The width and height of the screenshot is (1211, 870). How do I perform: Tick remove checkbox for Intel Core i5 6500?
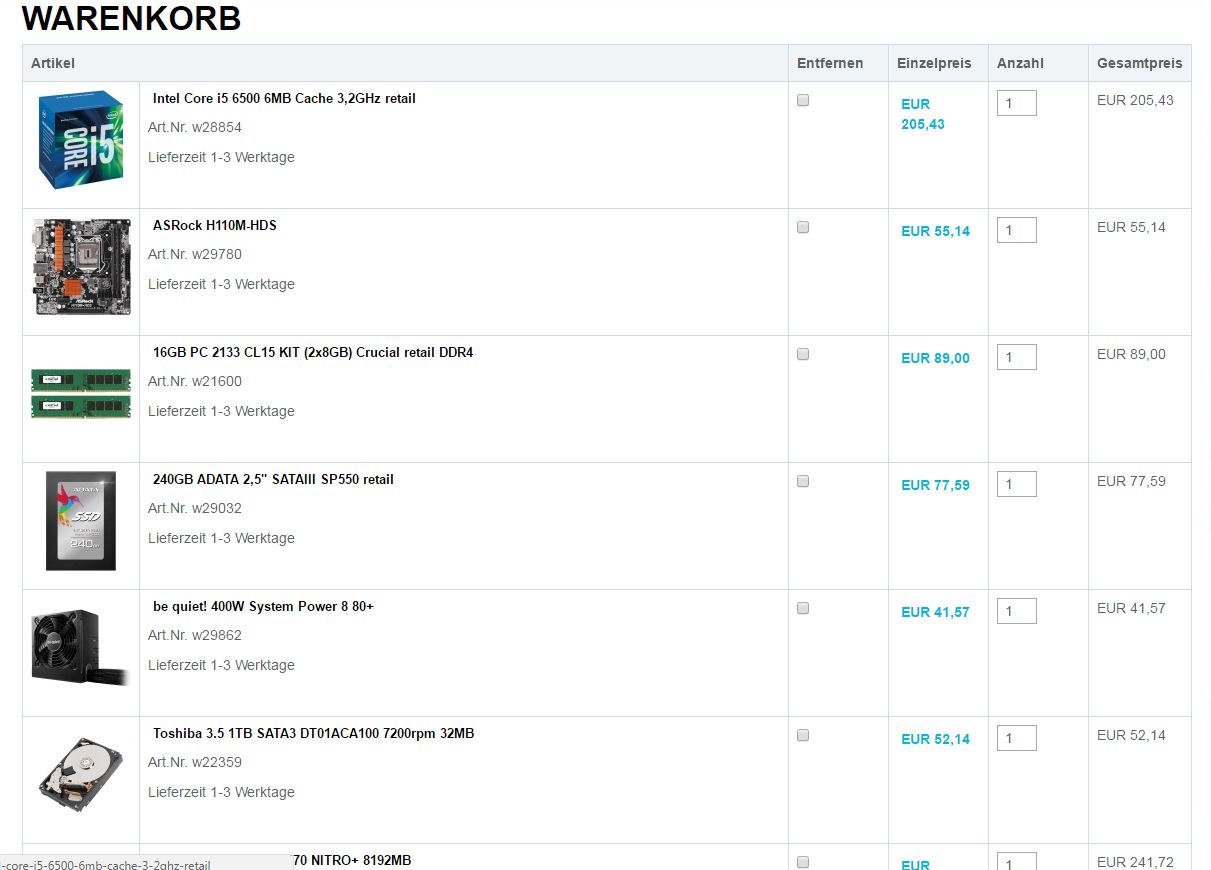coord(803,100)
